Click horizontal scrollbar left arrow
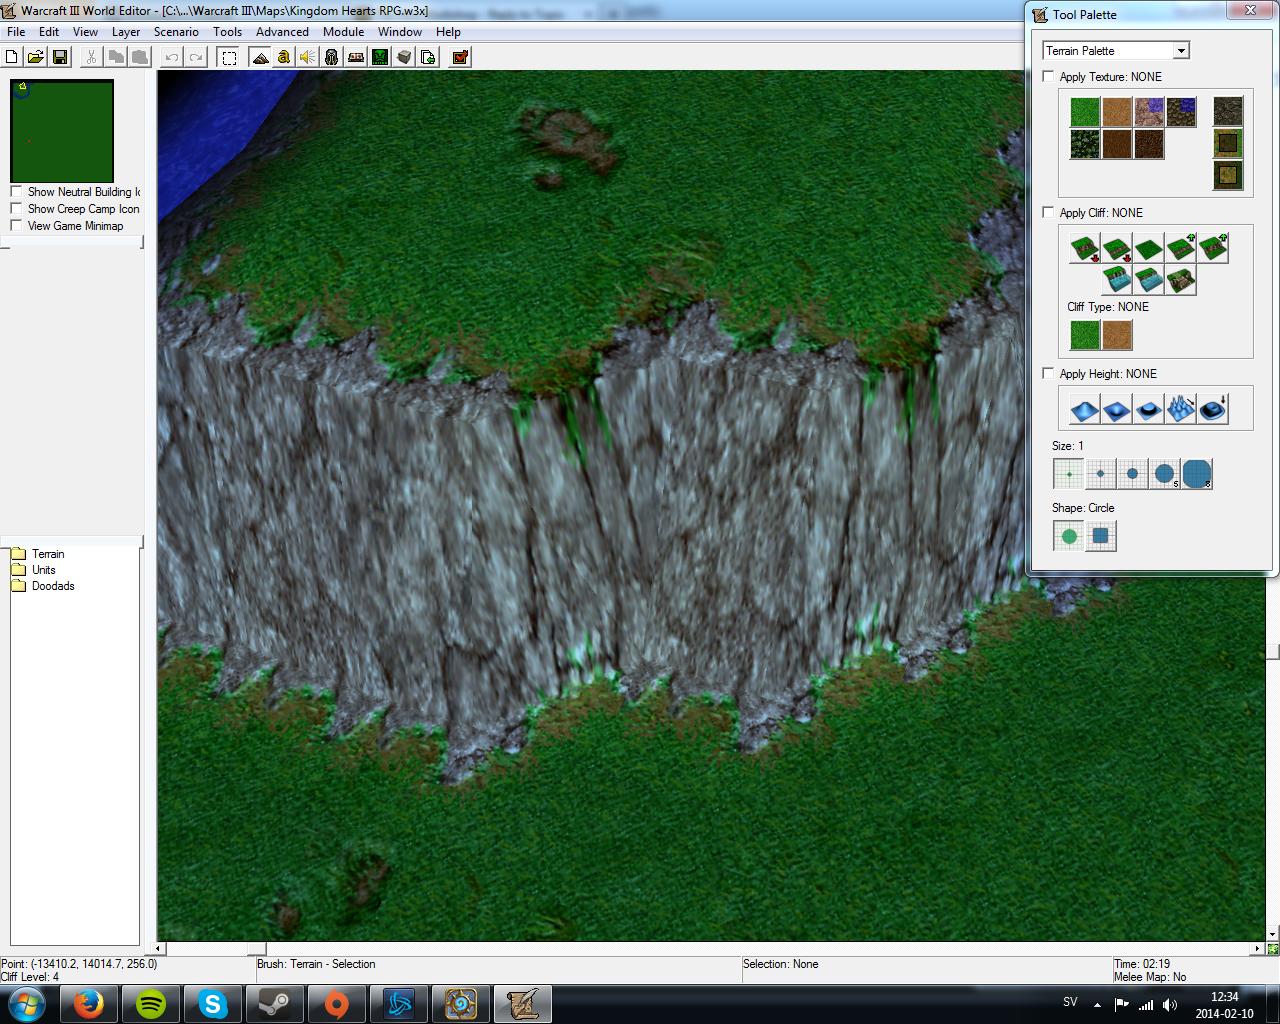Screen dimensions: 1280x1024 (x=159, y=948)
